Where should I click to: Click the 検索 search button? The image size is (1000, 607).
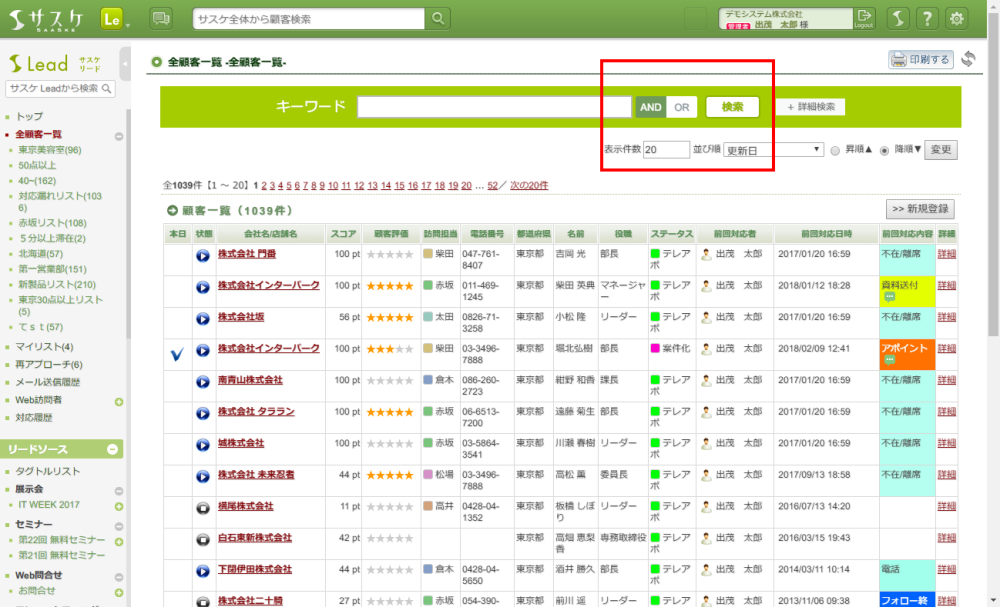tap(732, 107)
